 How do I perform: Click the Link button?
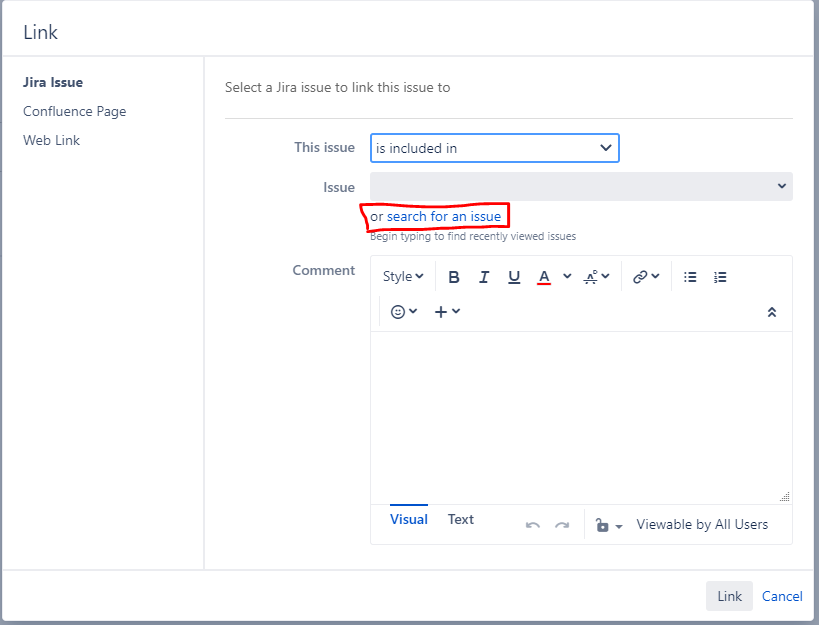click(x=729, y=596)
